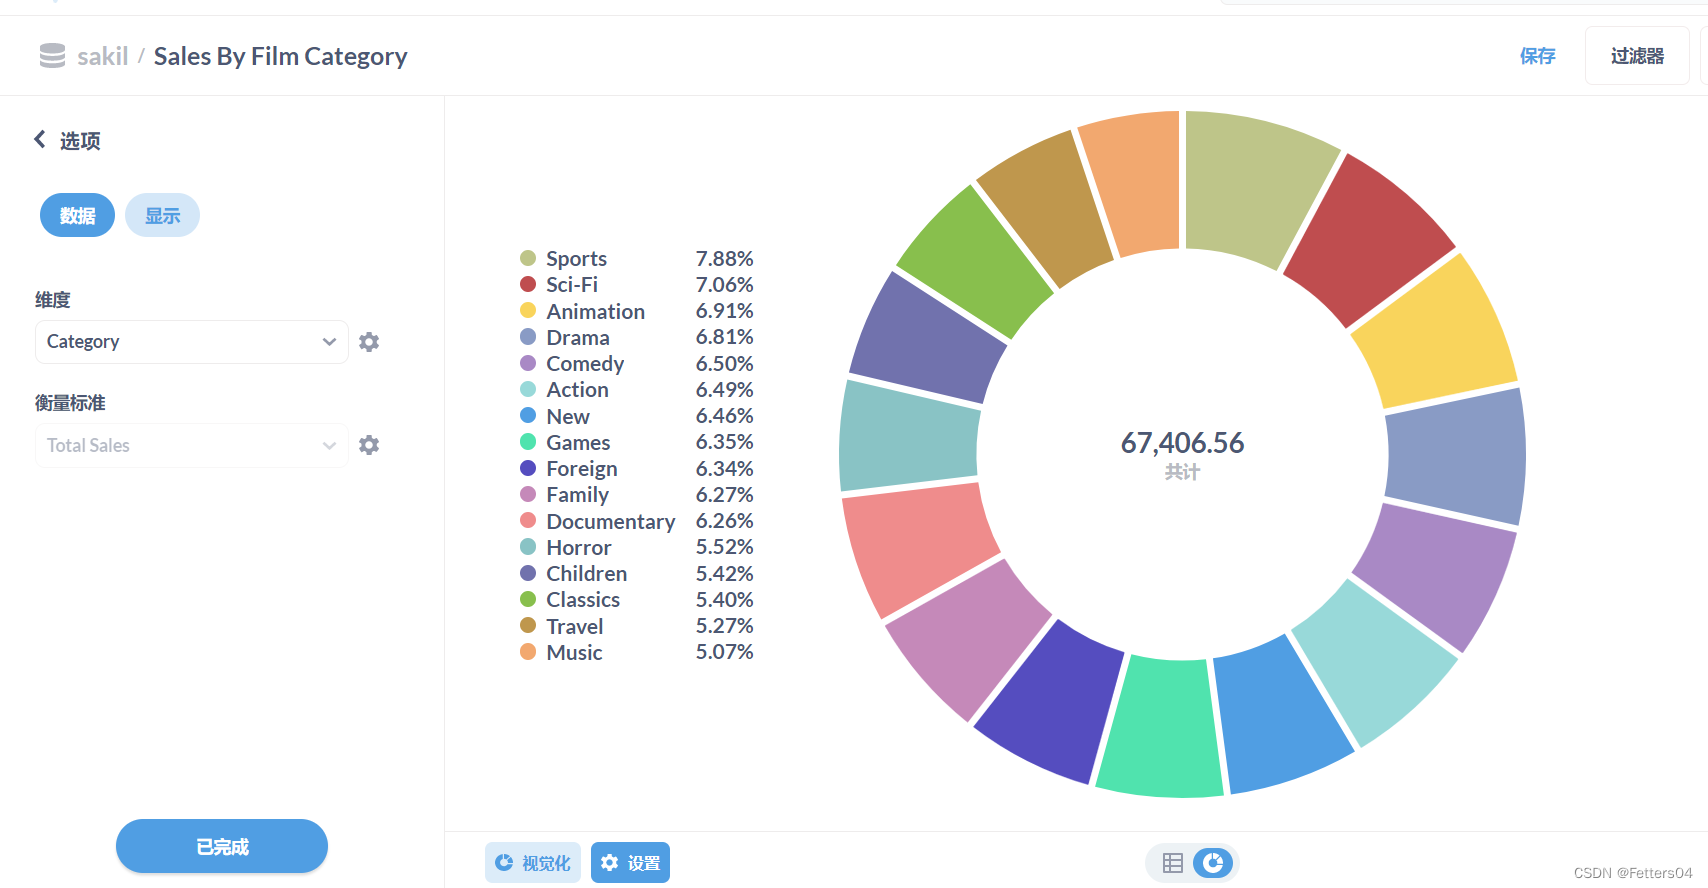The height and width of the screenshot is (888, 1708).
Task: Click the Sports legend color dot
Action: tap(528, 259)
